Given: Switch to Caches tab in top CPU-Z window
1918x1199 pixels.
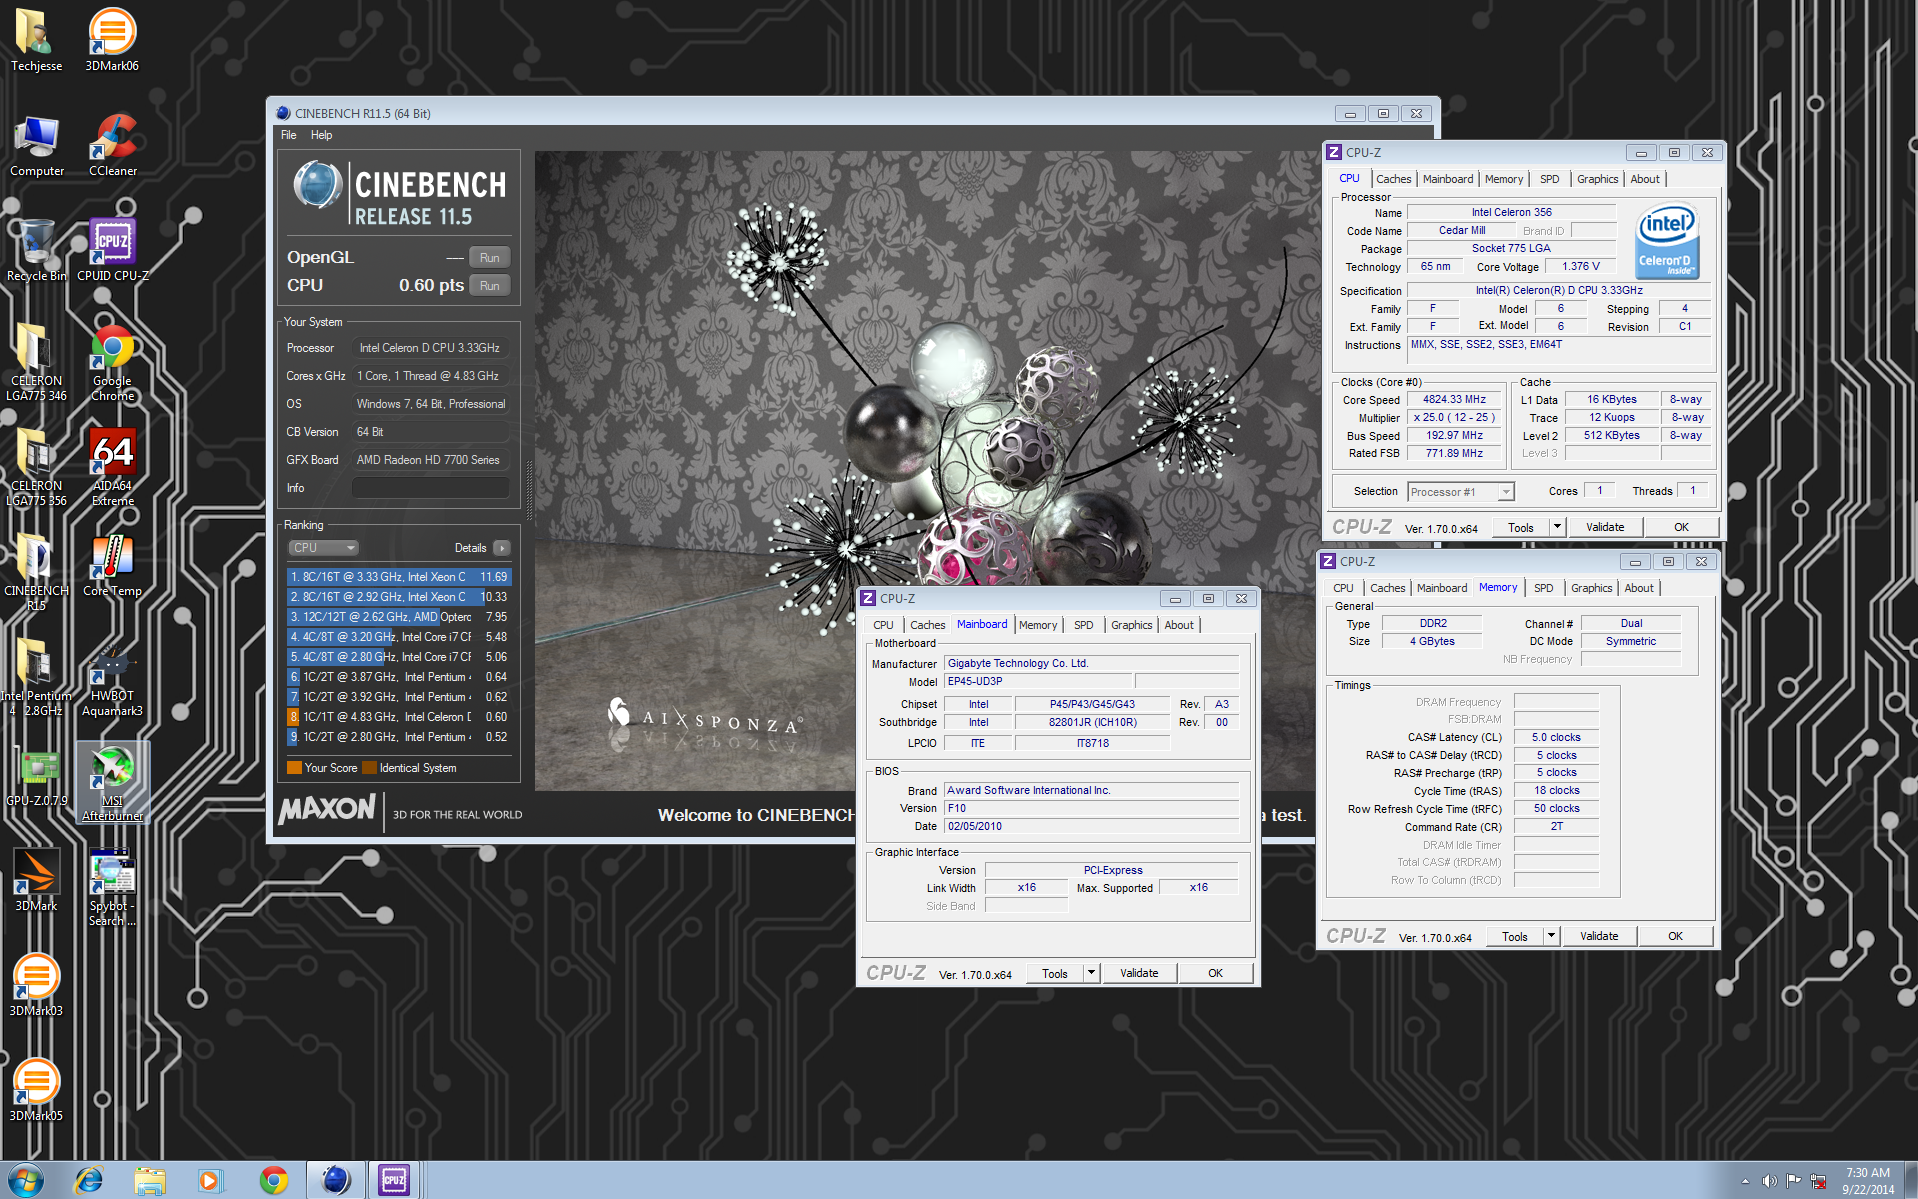Looking at the screenshot, I should (x=1393, y=179).
